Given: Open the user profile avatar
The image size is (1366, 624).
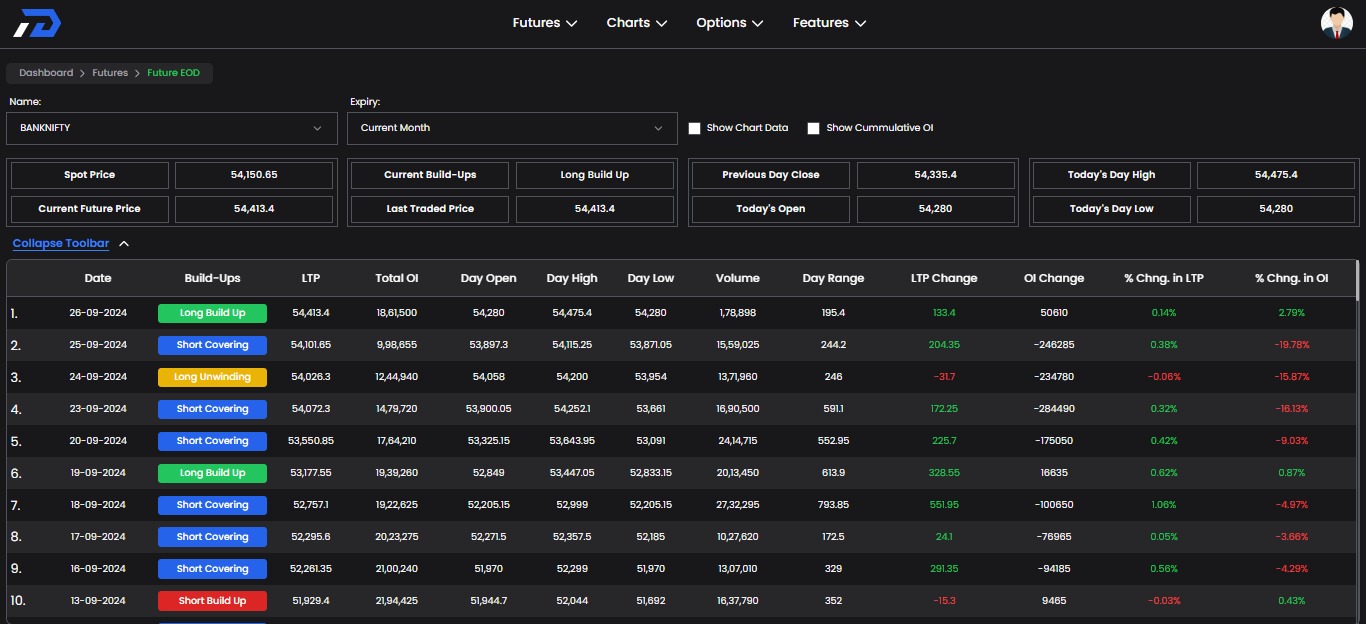Looking at the screenshot, I should pos(1336,23).
